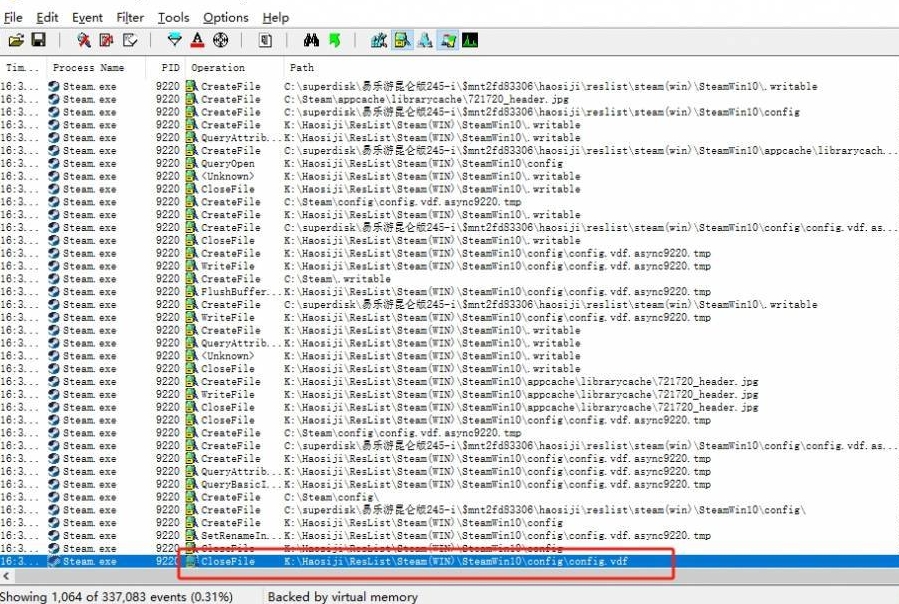Click the status text showing 1,064 of 337,083 events
The height and width of the screenshot is (604, 899).
(x=117, y=597)
